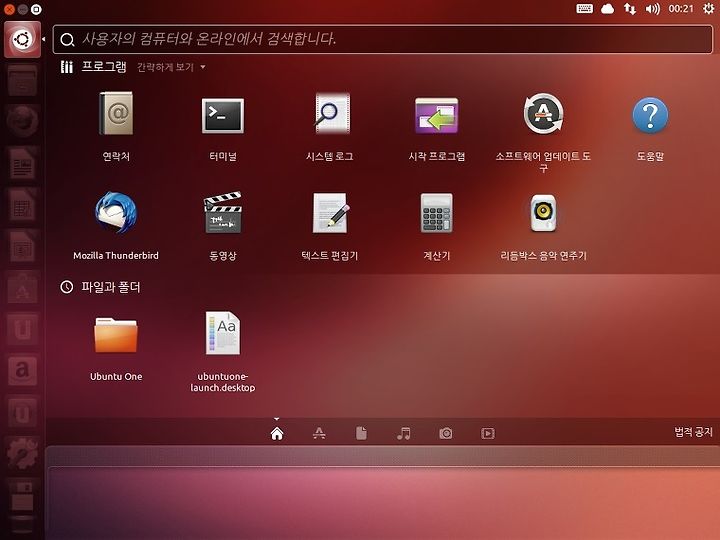Open the cloud indicator in top panel
The width and height of the screenshot is (720, 540).
pos(608,9)
